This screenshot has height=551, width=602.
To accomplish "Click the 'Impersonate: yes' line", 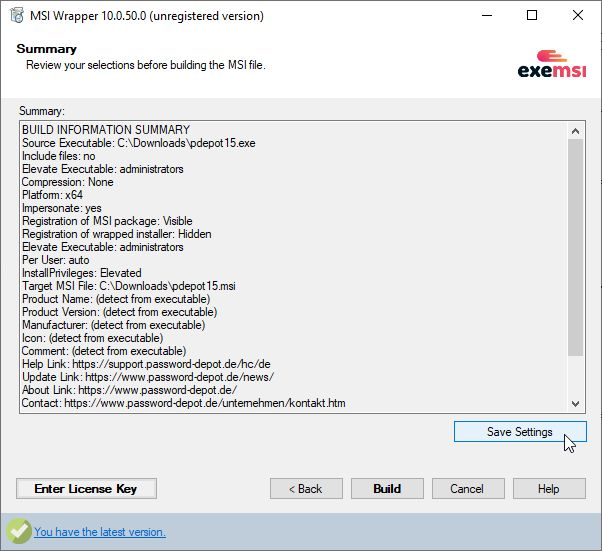I will click(62, 208).
